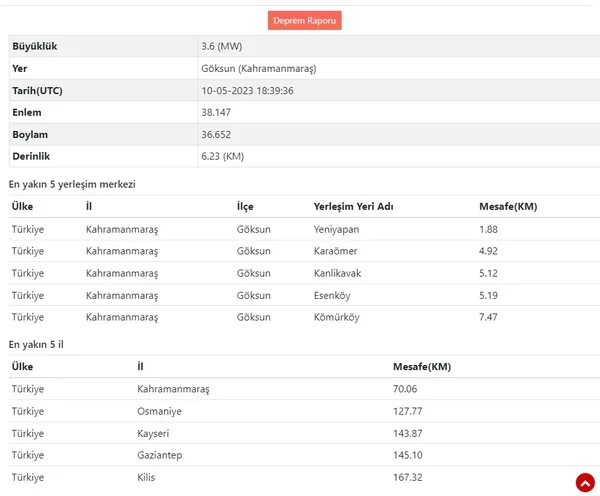The width and height of the screenshot is (600, 496).
Task: Click the Yerleşim Yeri Adı column header
Action: click(x=353, y=207)
